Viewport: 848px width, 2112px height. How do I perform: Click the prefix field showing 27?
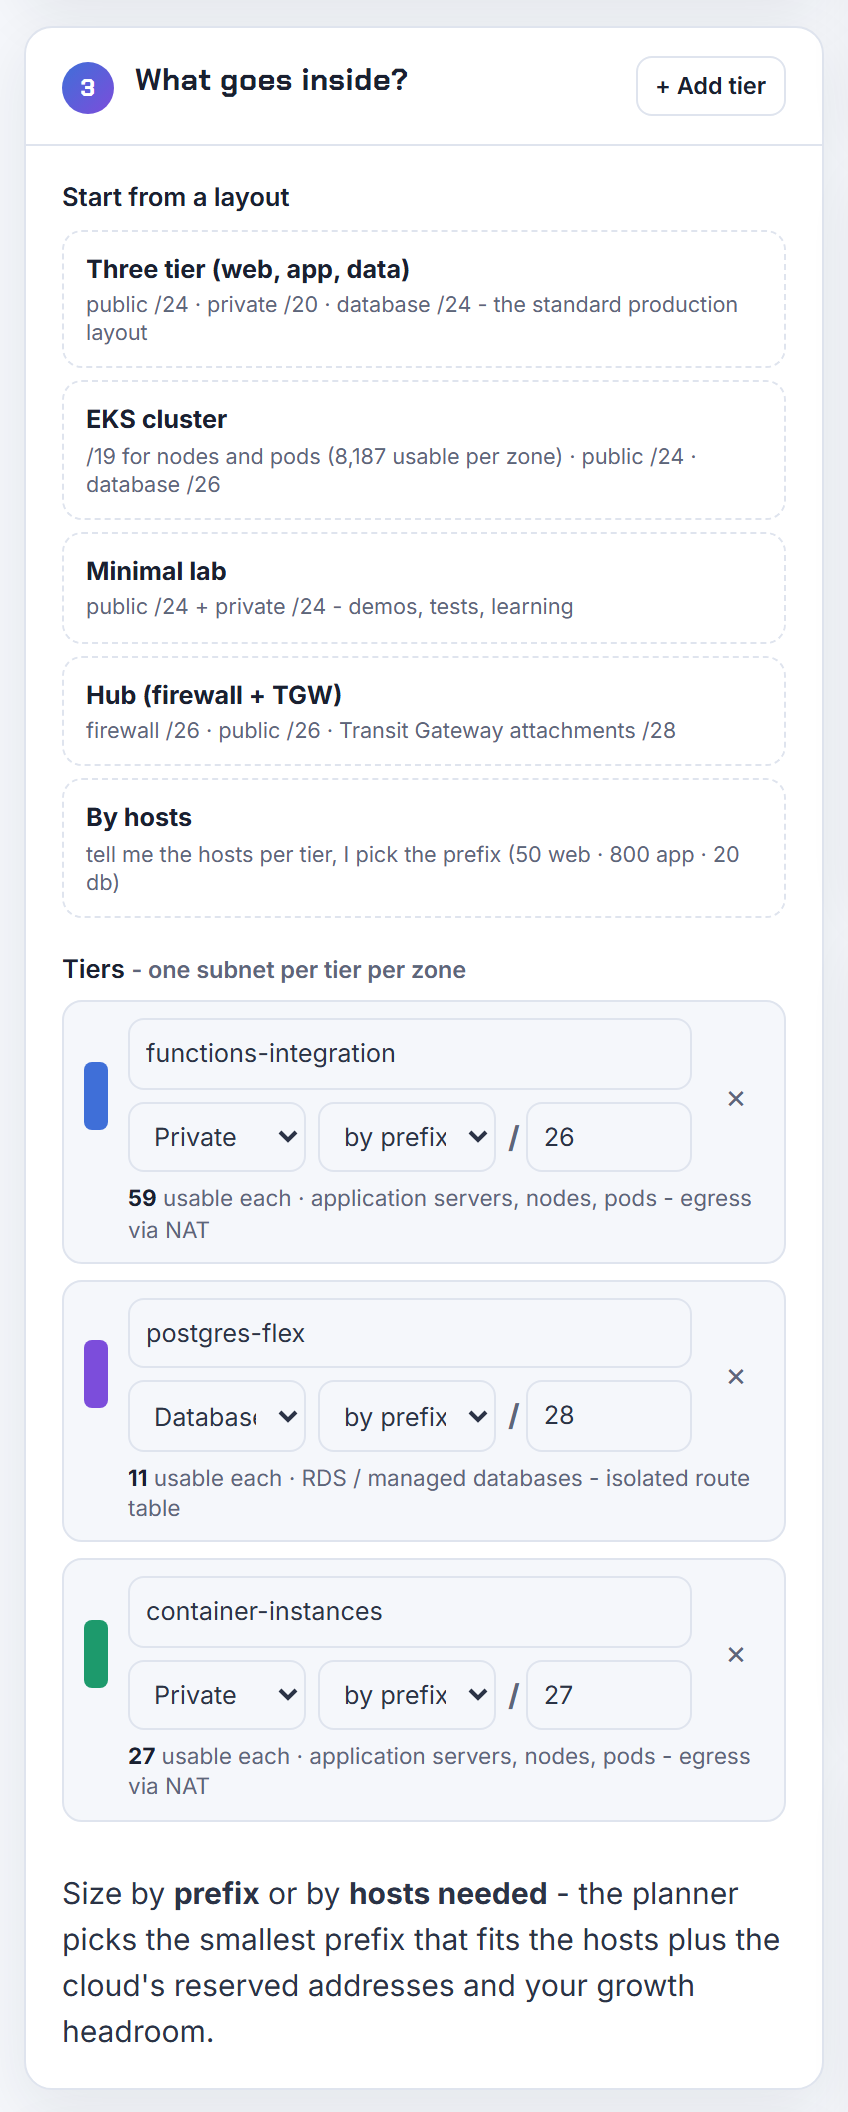[x=609, y=1695]
